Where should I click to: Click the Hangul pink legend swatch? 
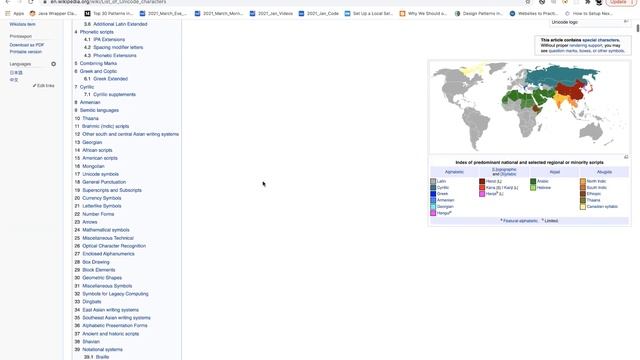(x=433, y=213)
